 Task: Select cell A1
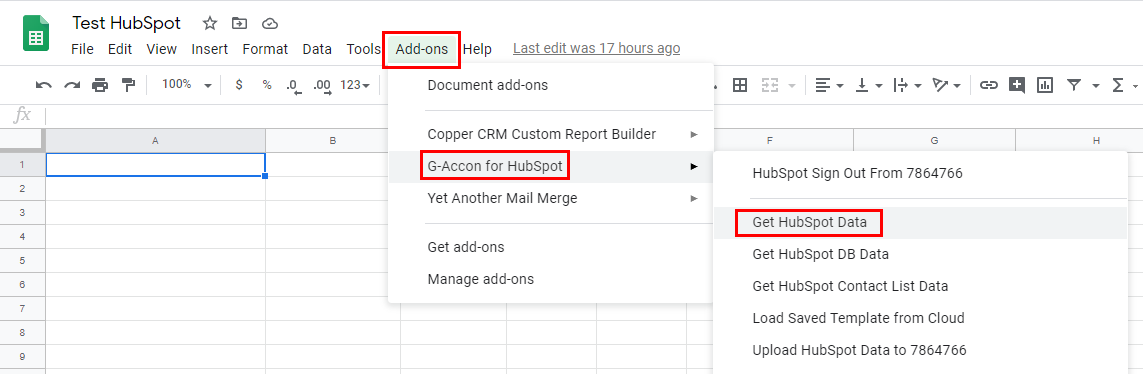155,164
